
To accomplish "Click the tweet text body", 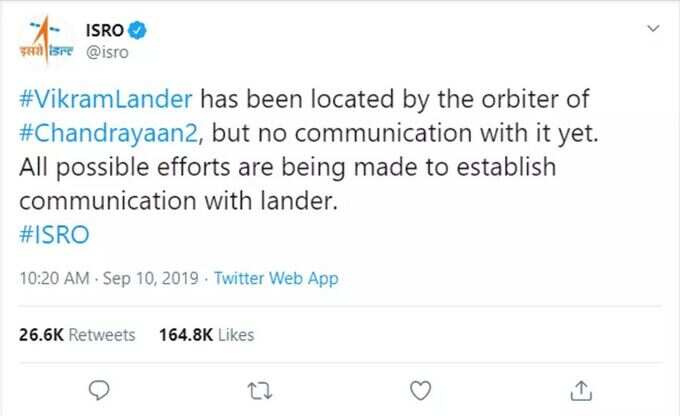I will (x=308, y=167).
